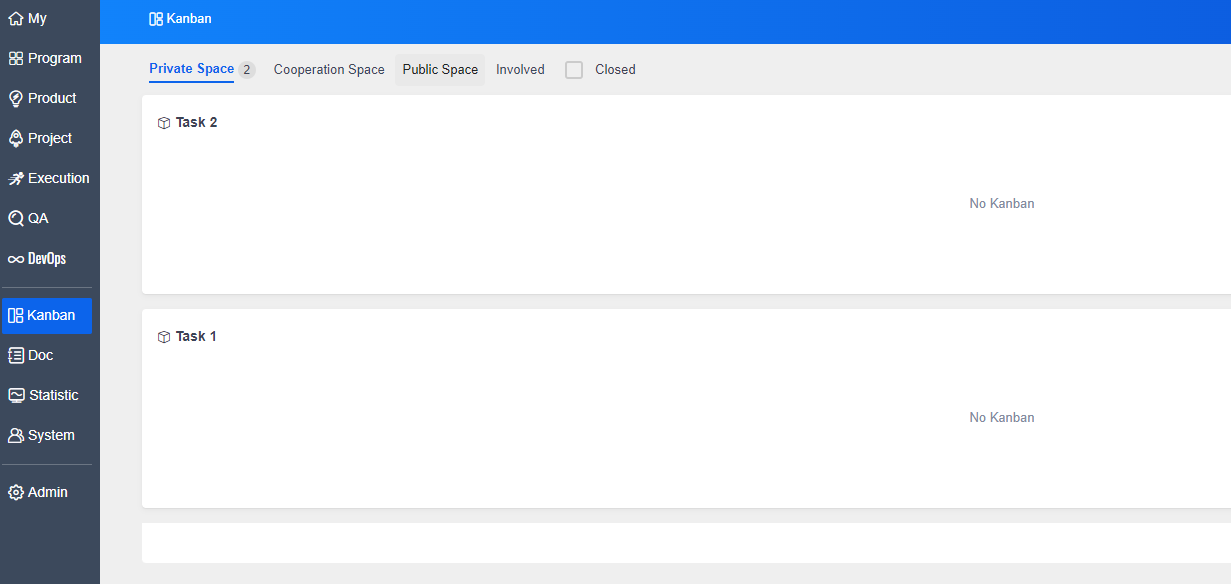The image size is (1231, 584).
Task: Open QA via its magnifier icon
Action: 16,219
